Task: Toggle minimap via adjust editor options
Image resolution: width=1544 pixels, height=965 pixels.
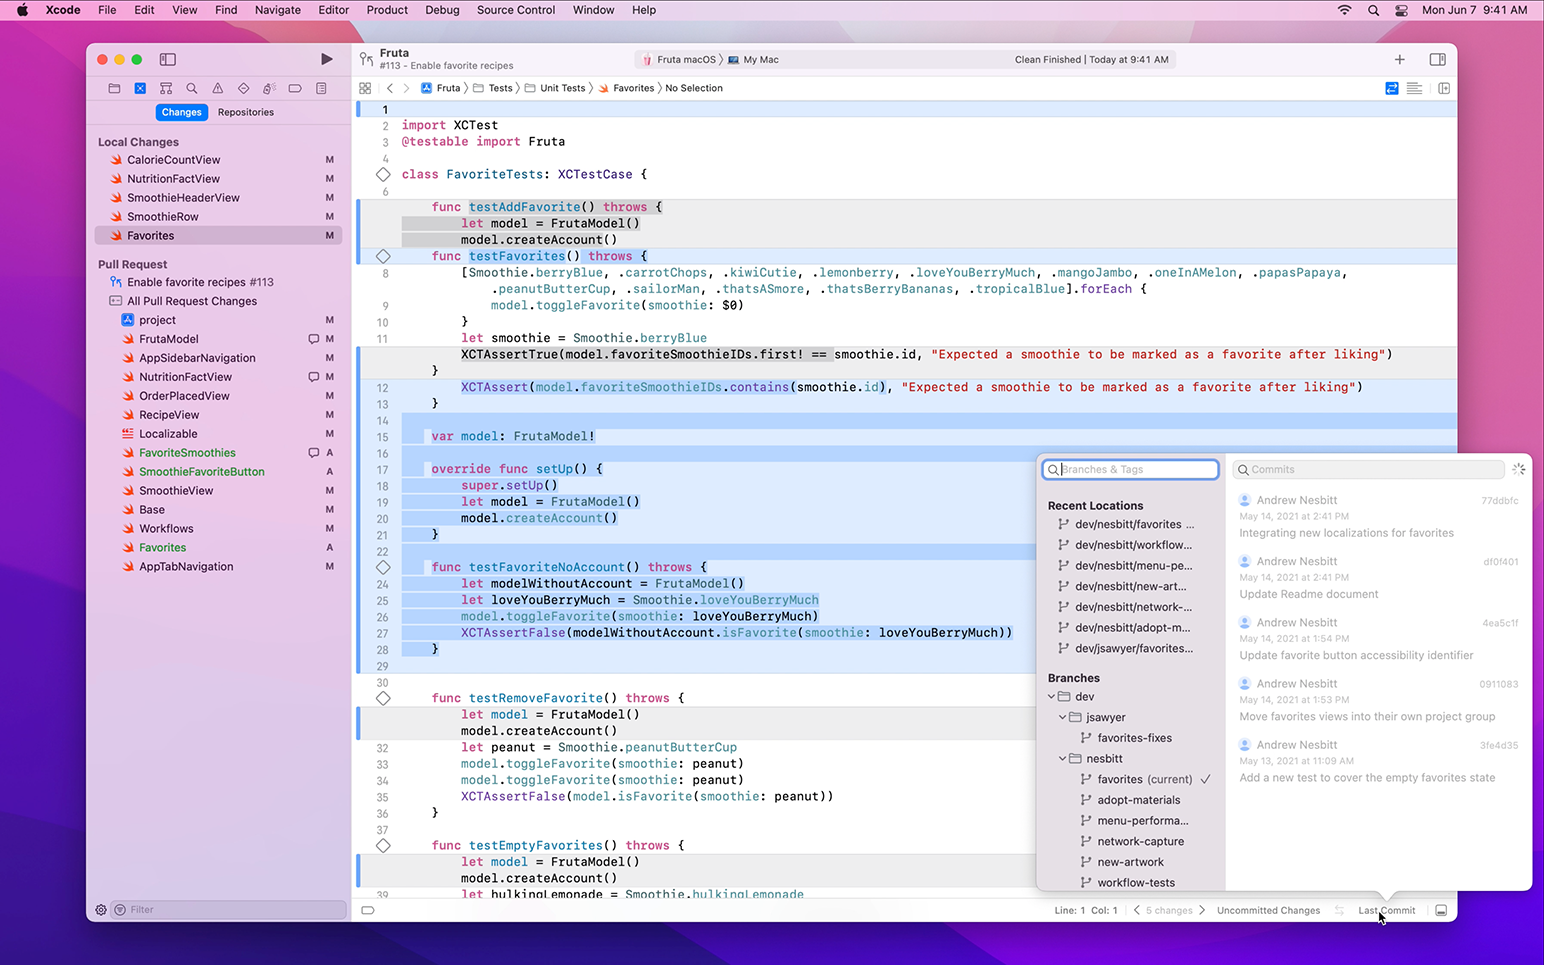Action: coord(1414,88)
